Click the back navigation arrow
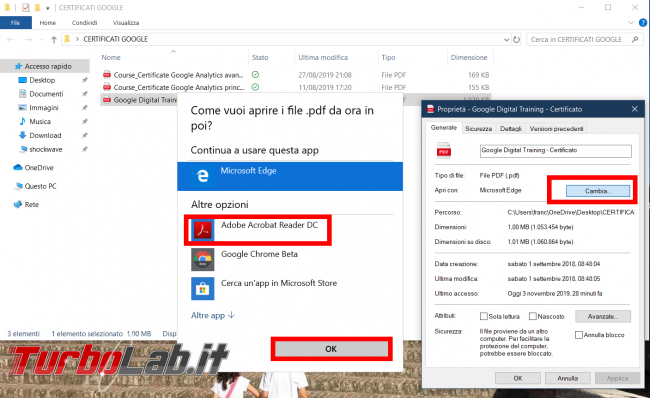 coord(11,39)
